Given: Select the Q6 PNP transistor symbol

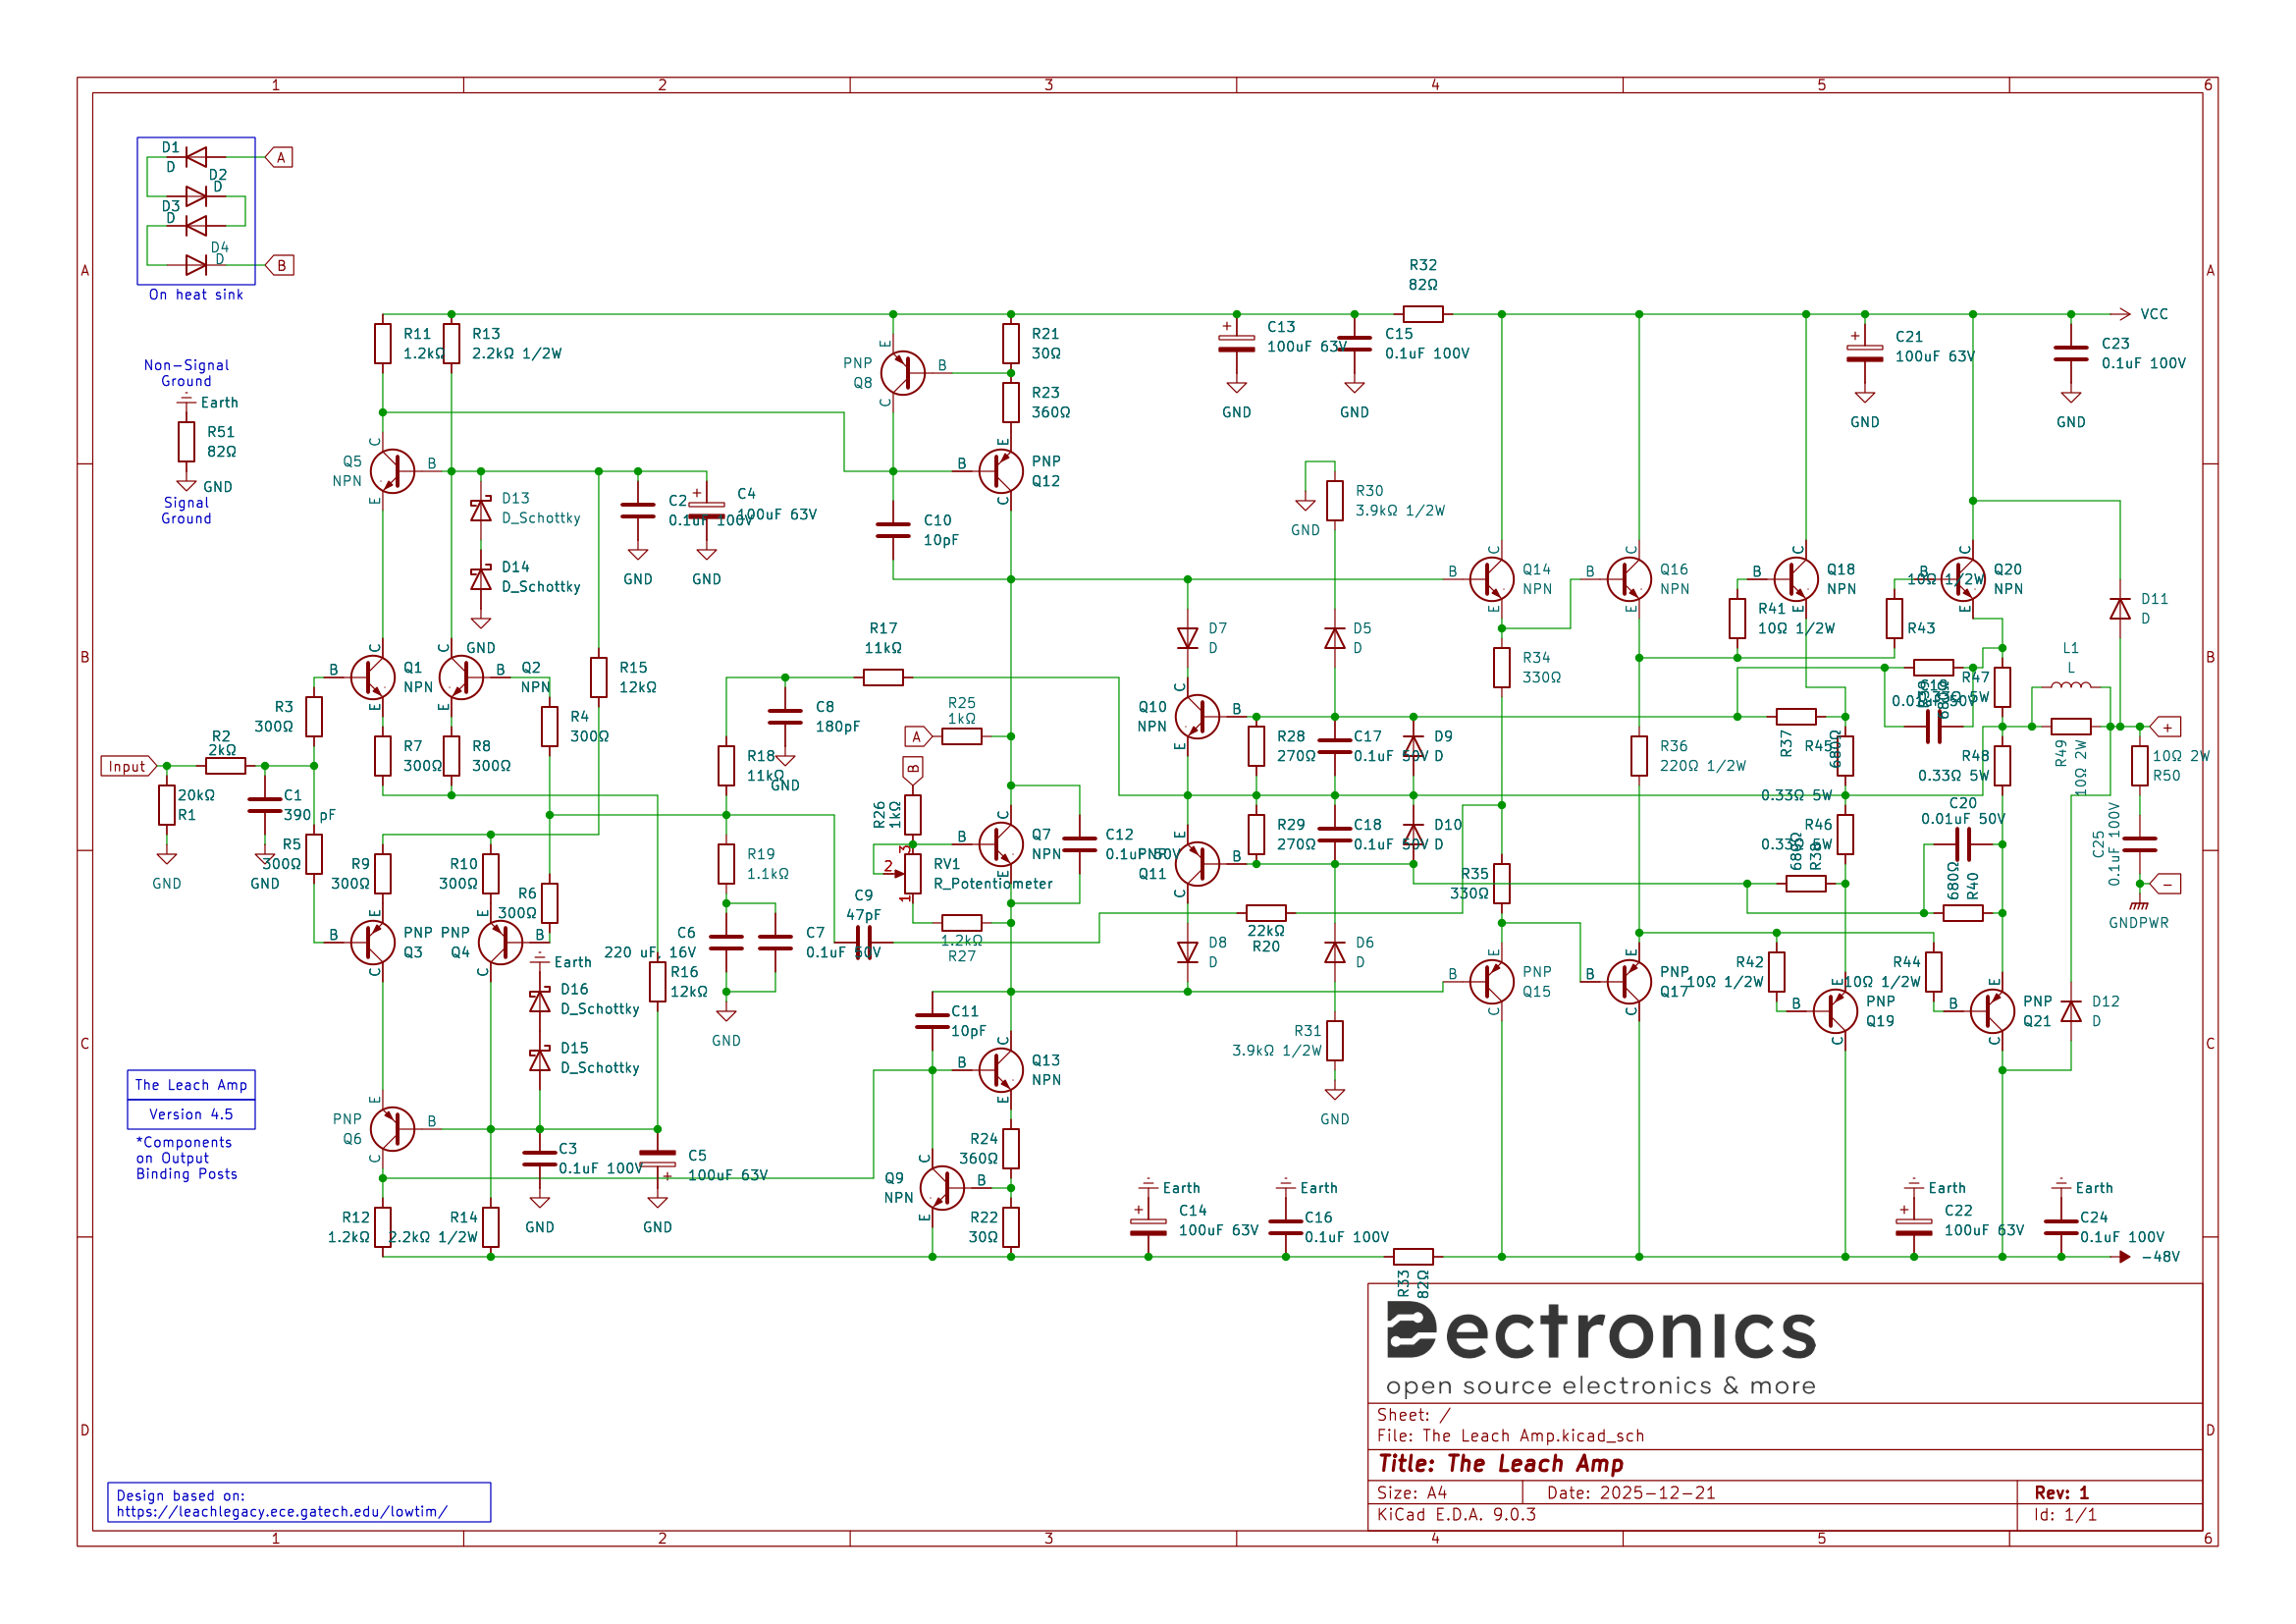Looking at the screenshot, I should (x=392, y=1129).
